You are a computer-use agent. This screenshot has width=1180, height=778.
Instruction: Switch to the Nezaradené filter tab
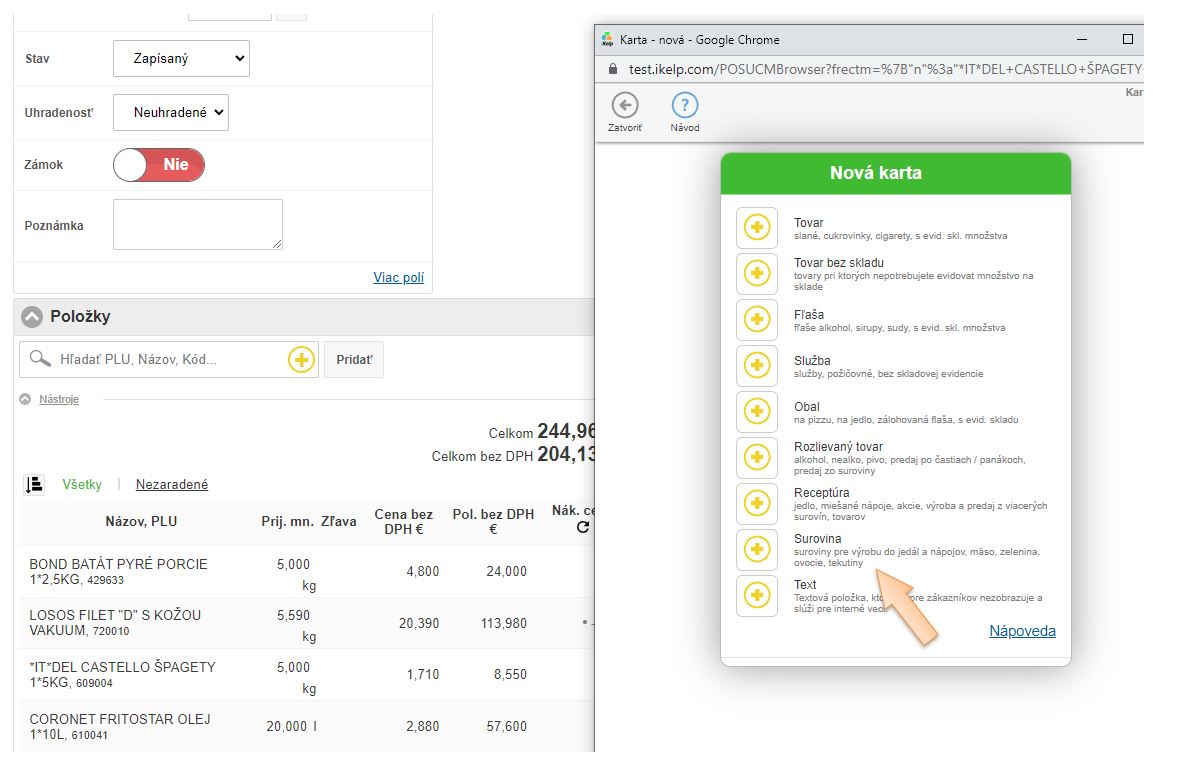(172, 485)
